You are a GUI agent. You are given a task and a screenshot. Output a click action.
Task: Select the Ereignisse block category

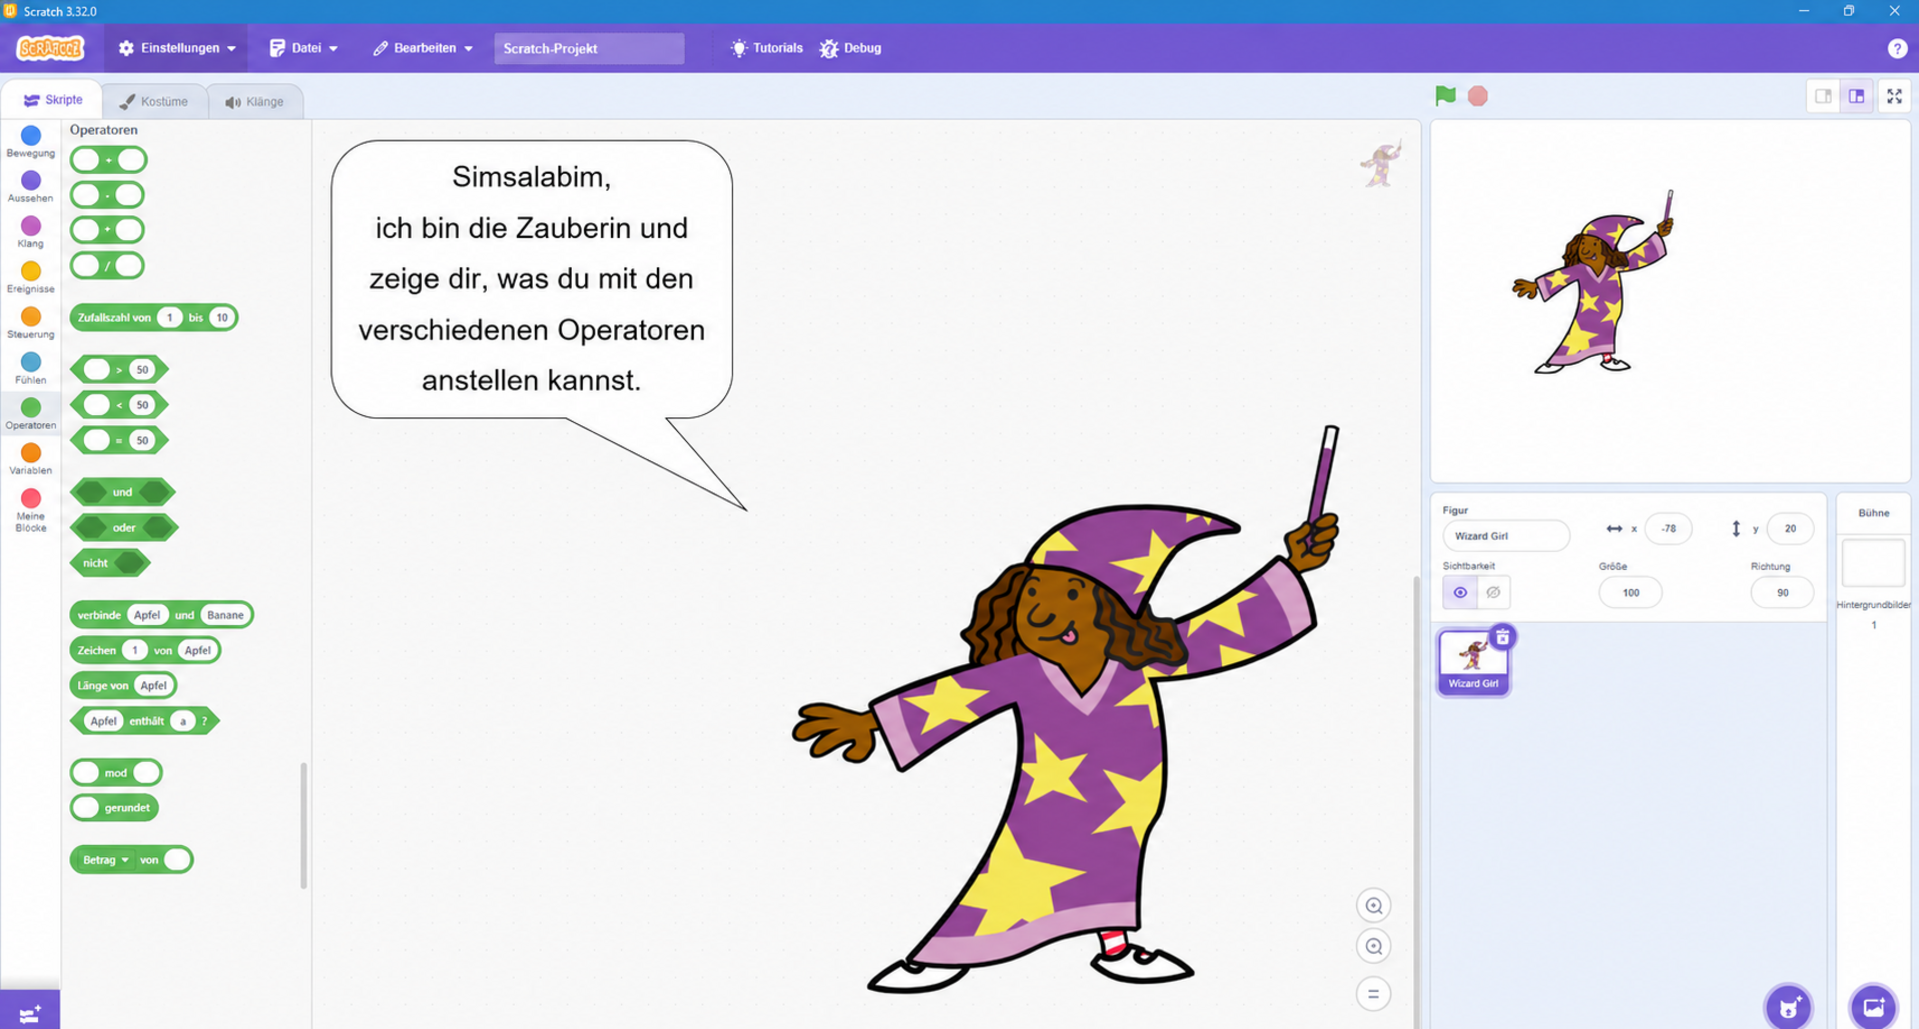31,277
